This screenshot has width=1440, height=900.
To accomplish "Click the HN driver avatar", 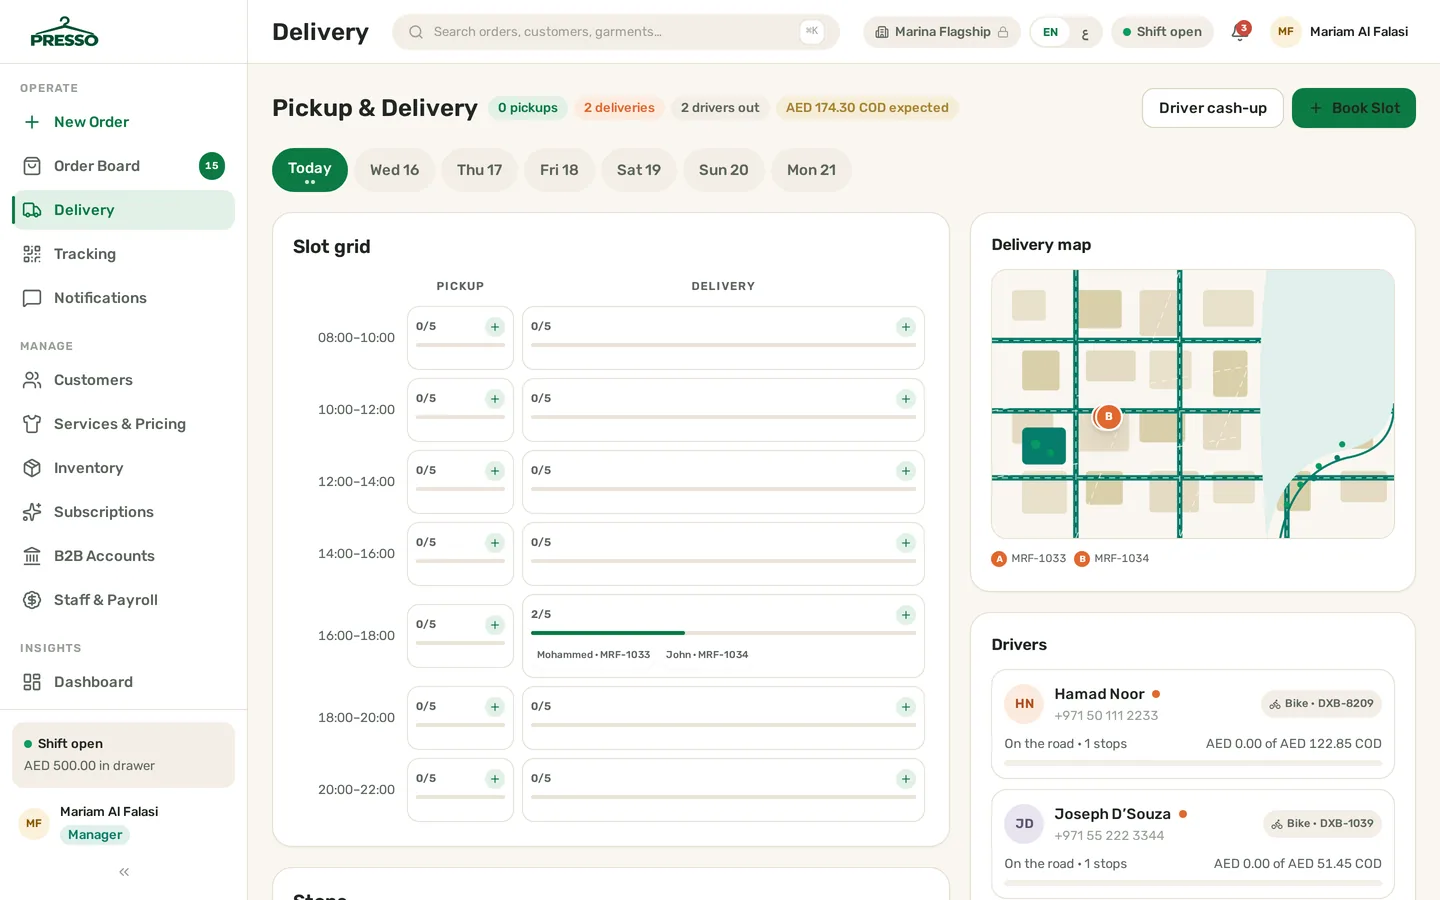I will point(1024,704).
